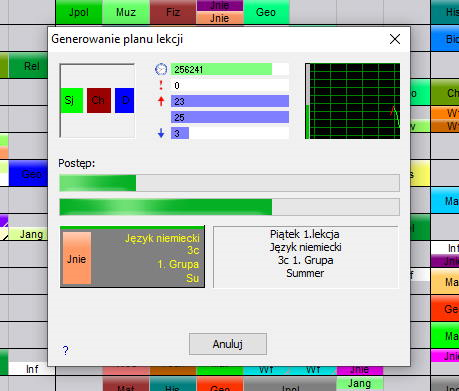Click the red up arrow icon

(161, 101)
